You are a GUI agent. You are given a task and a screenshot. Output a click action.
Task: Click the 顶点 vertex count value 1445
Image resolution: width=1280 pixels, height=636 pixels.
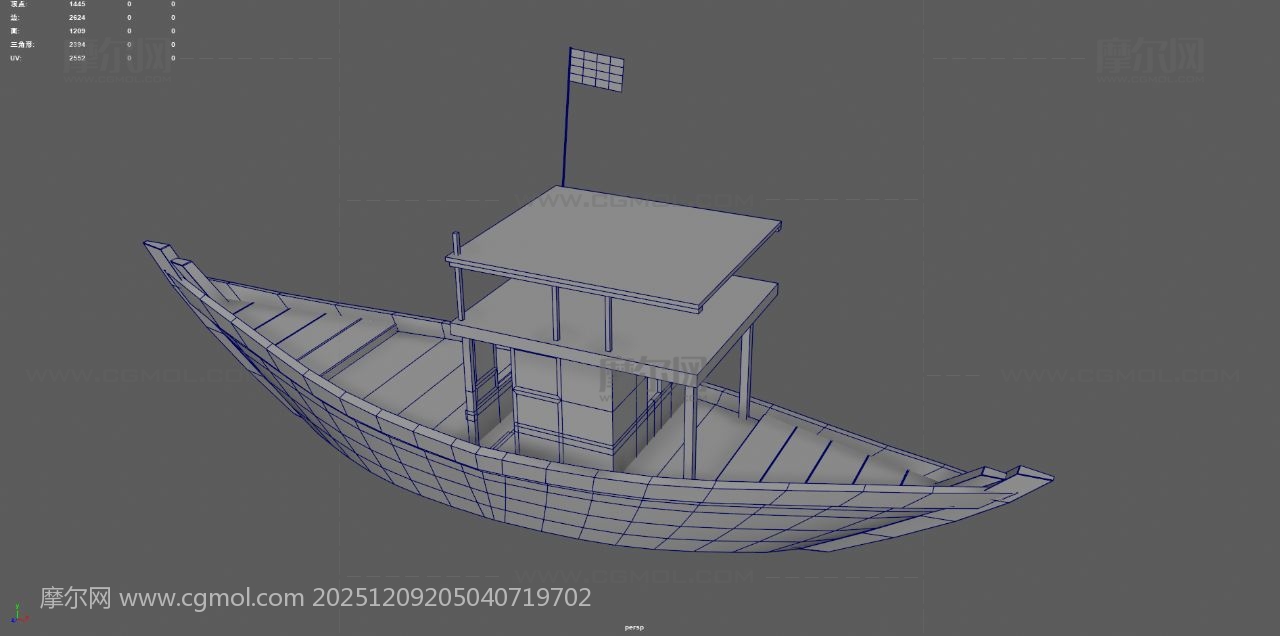pos(77,4)
